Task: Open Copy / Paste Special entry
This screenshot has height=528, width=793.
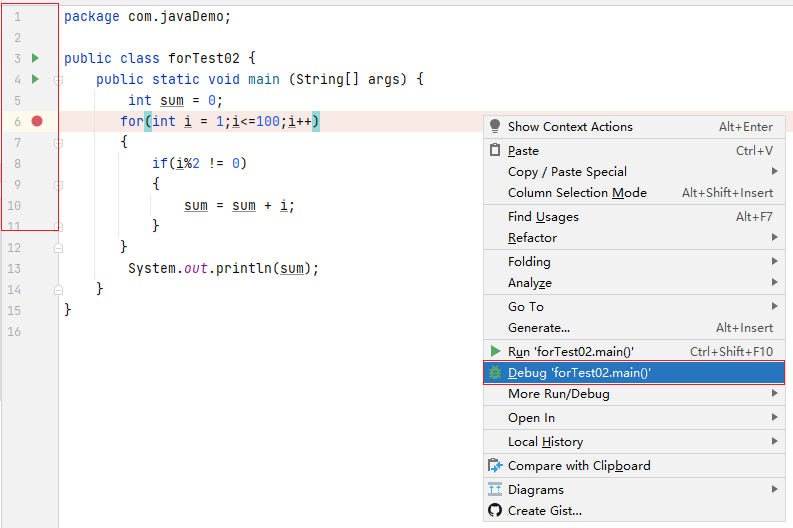Action: [634, 171]
